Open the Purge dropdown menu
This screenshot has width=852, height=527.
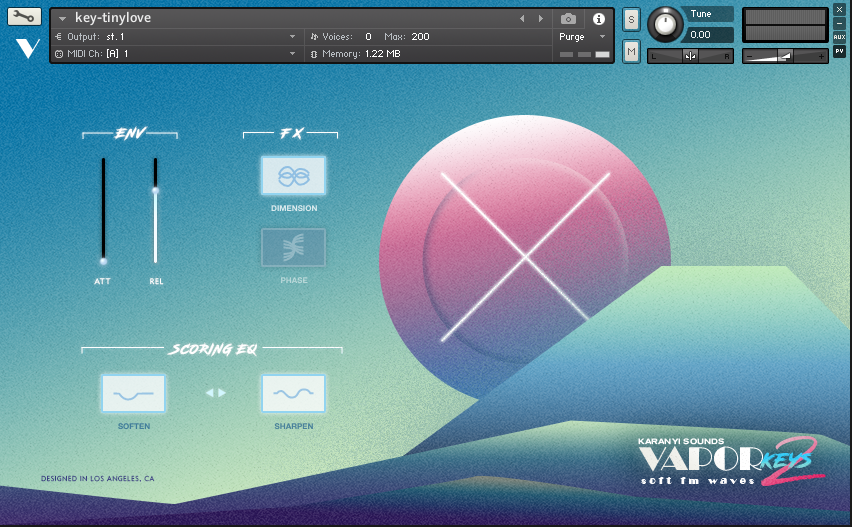582,36
